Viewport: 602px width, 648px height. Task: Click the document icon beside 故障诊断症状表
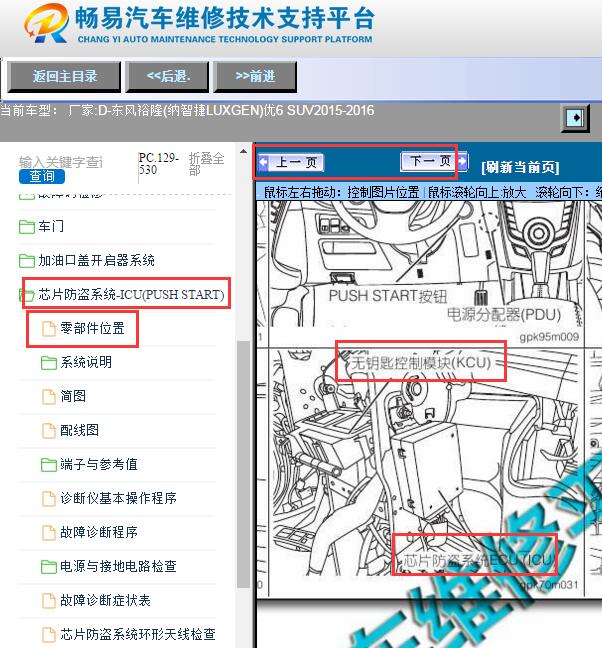coord(49,600)
